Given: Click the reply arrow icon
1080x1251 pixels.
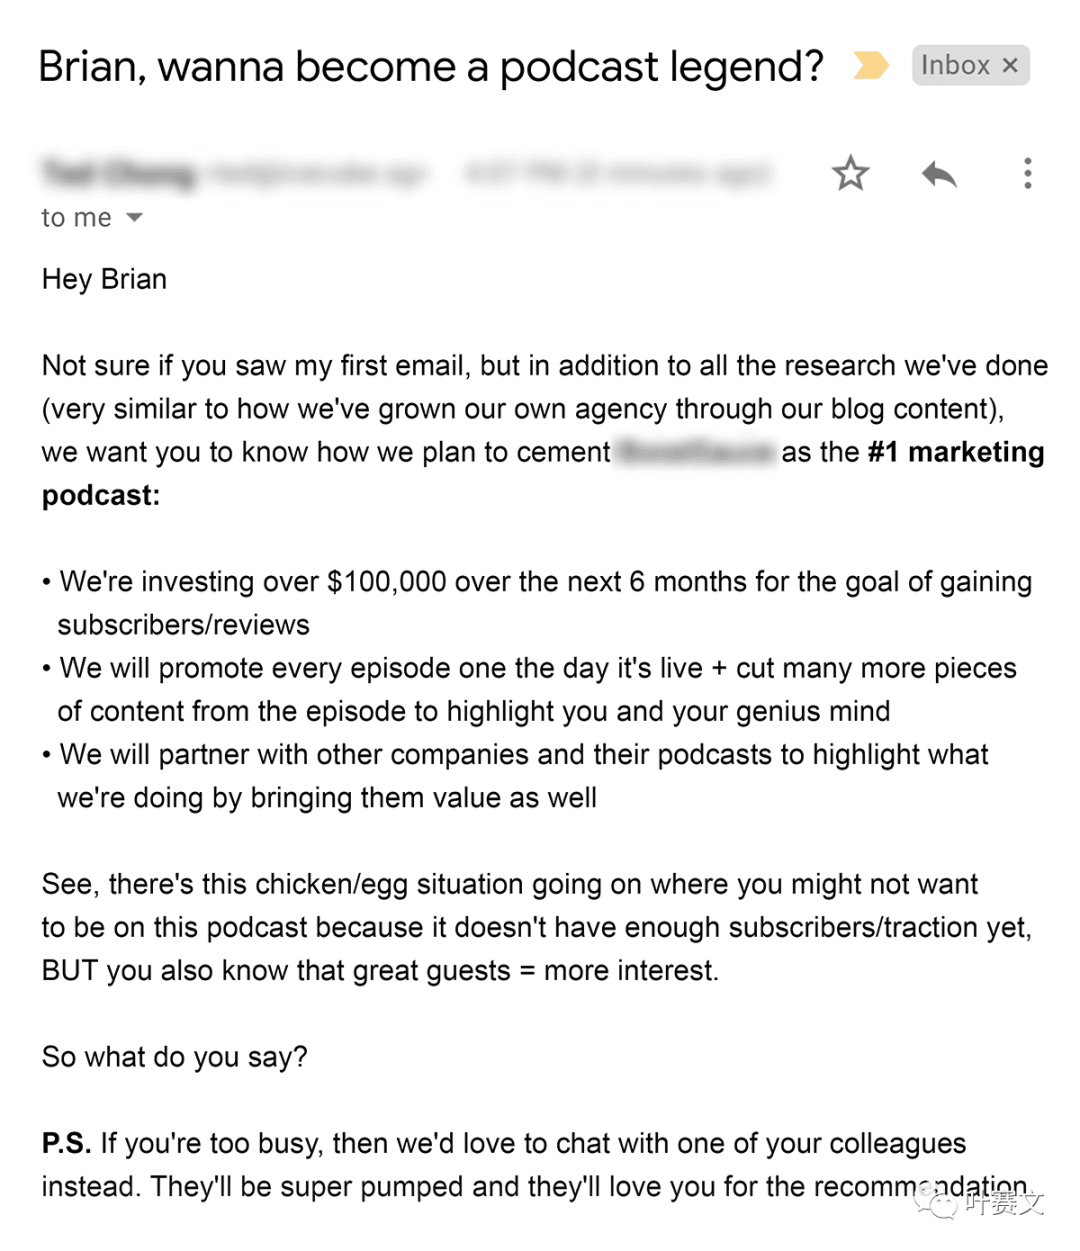Looking at the screenshot, I should (939, 175).
